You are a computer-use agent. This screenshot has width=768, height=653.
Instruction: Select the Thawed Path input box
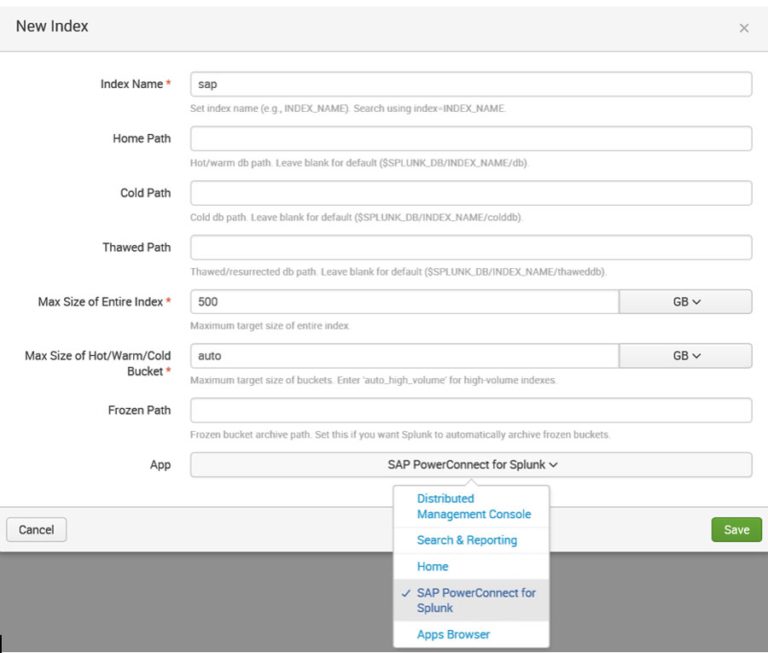pos(470,247)
